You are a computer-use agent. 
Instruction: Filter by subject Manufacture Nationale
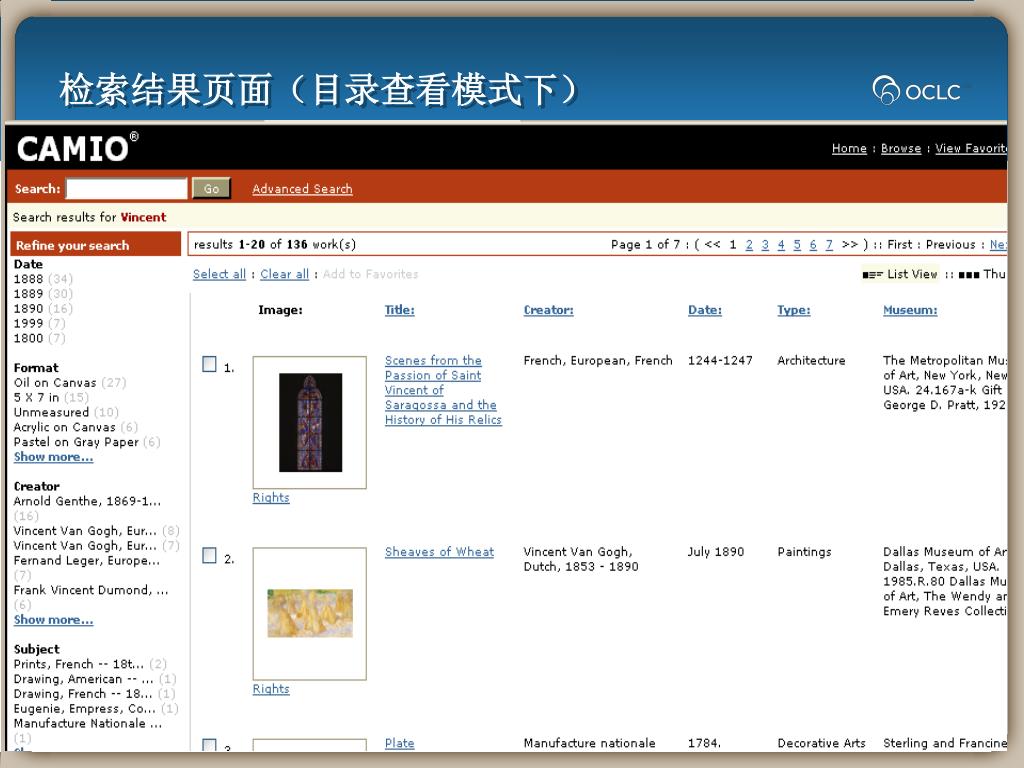pyautogui.click(x=88, y=724)
